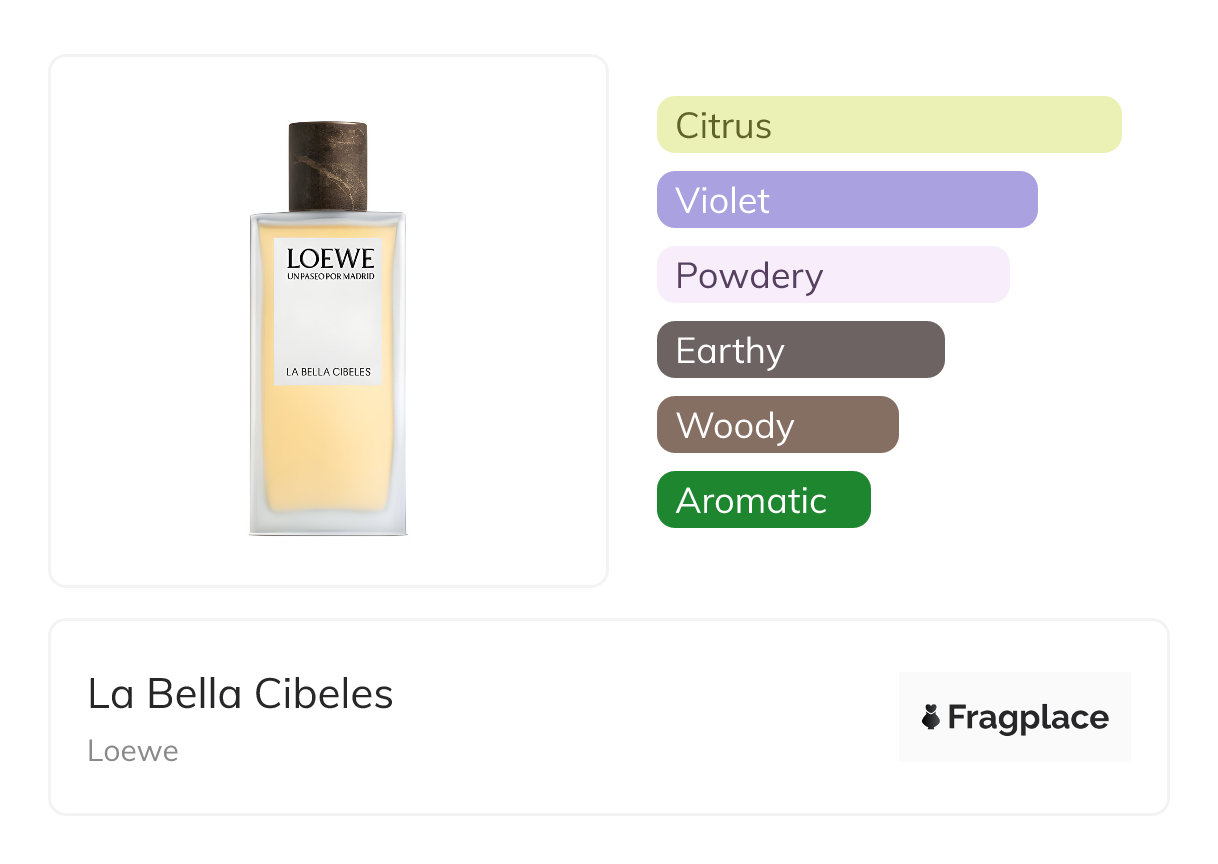Select the green Aromatic accord bar

pyautogui.click(x=763, y=500)
